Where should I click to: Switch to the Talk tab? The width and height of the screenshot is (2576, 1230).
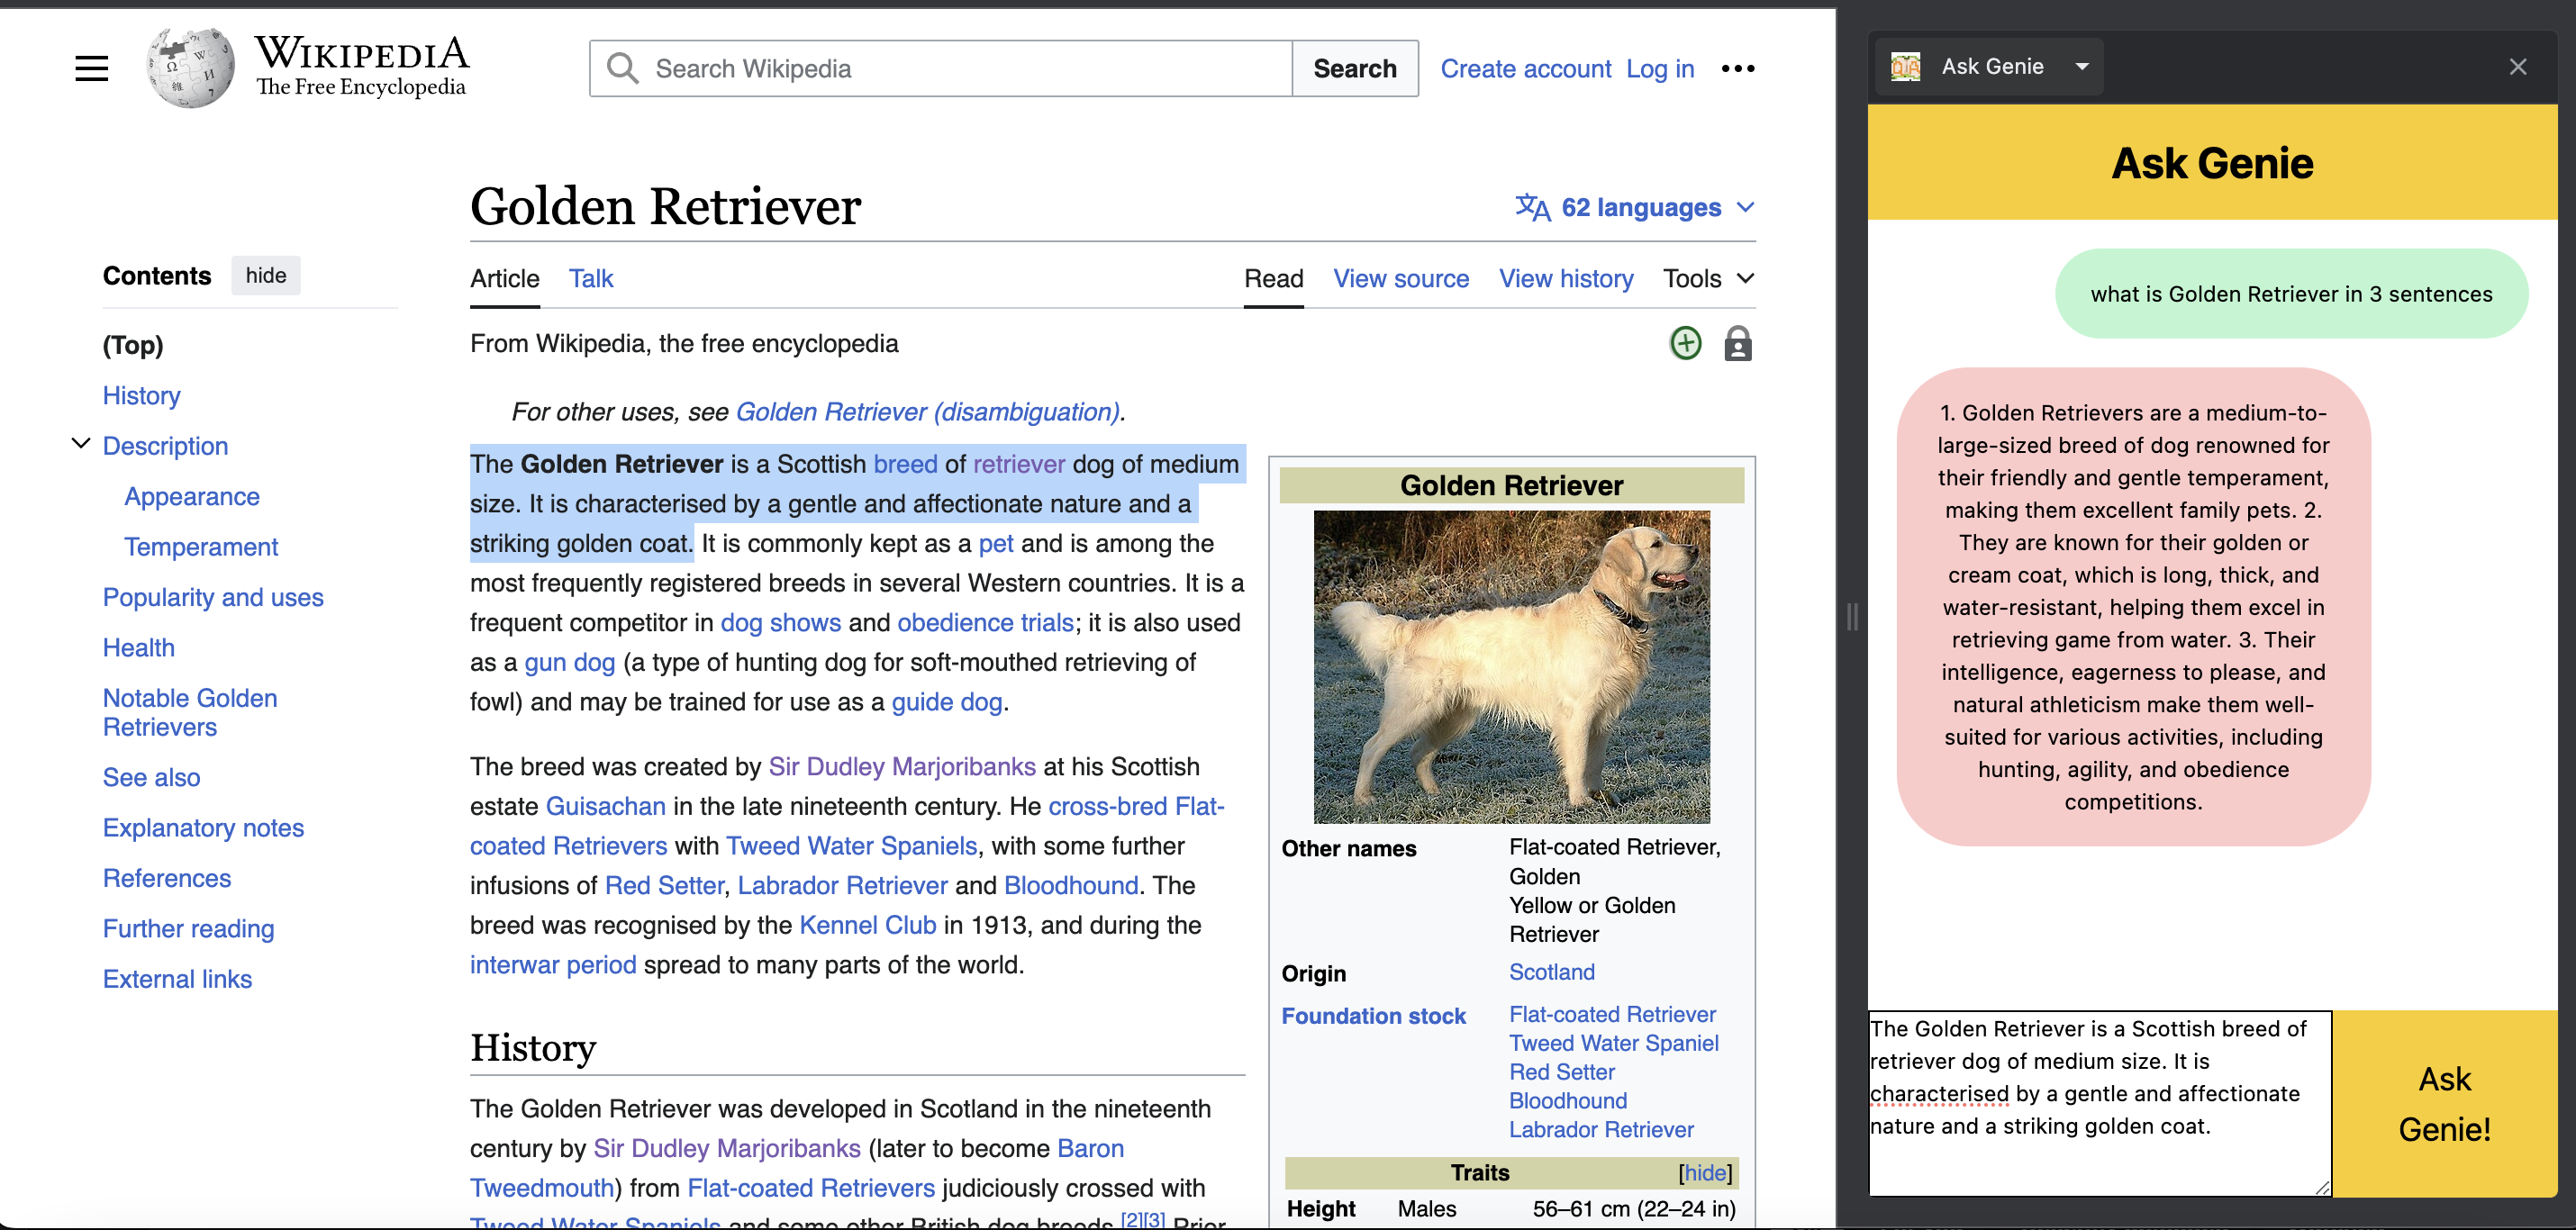coord(590,278)
